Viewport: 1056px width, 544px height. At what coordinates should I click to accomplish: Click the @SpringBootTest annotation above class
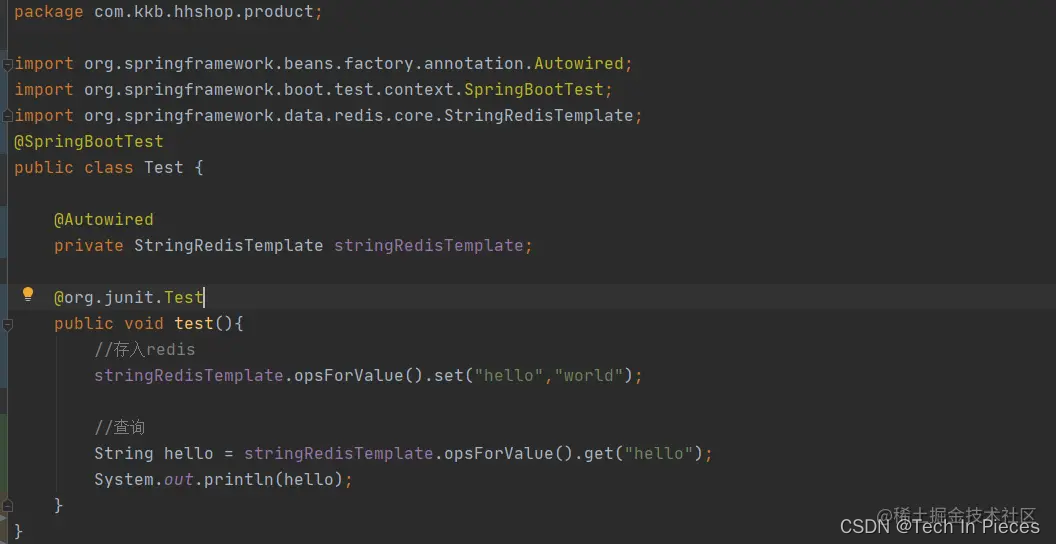click(x=89, y=141)
